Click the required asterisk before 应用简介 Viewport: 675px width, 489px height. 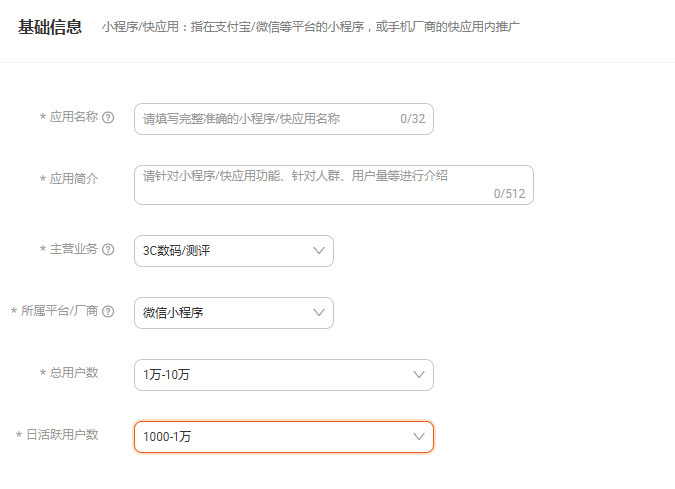[x=43, y=179]
